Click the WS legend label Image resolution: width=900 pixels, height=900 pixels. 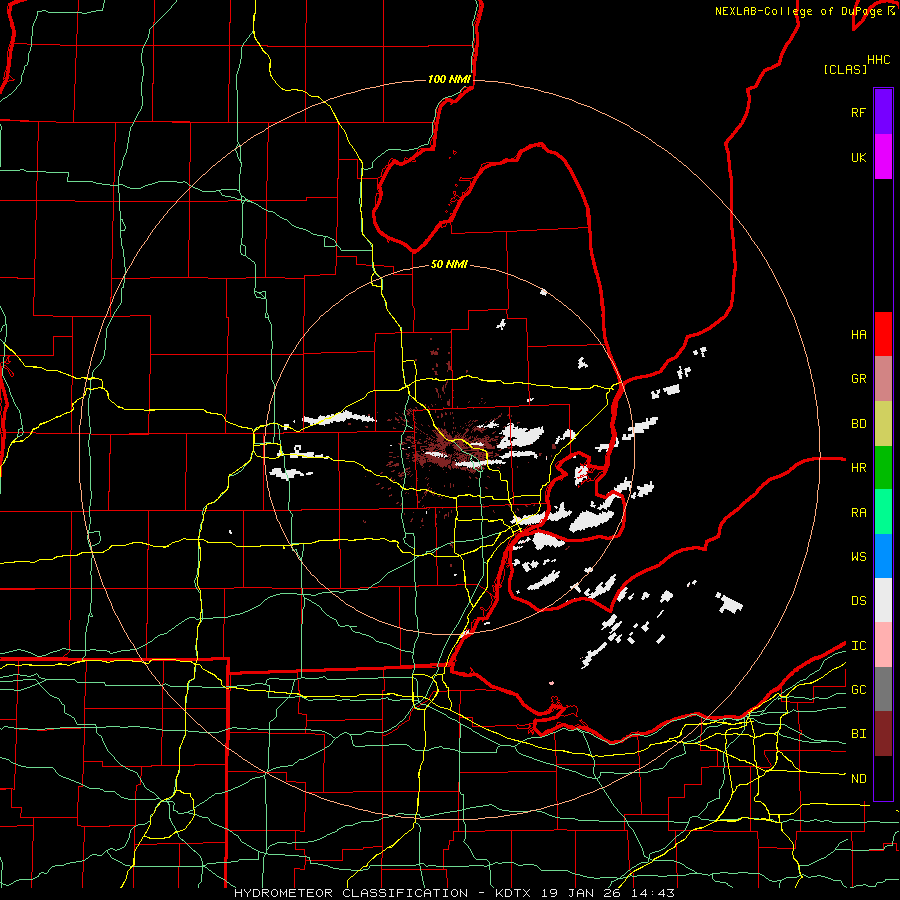click(859, 557)
